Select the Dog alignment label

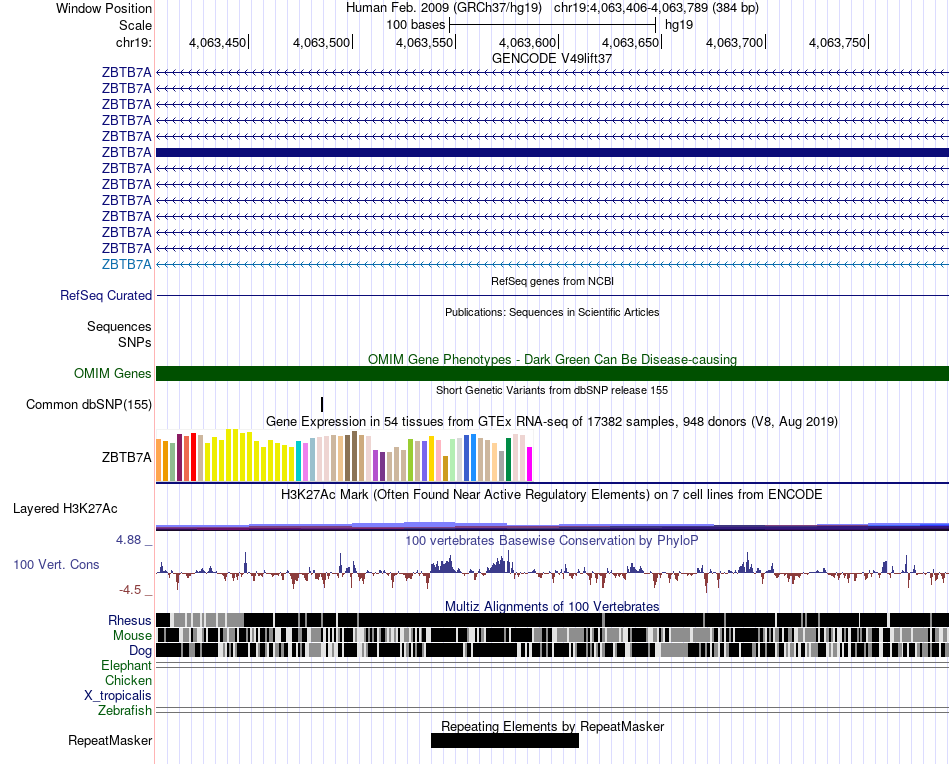[140, 651]
